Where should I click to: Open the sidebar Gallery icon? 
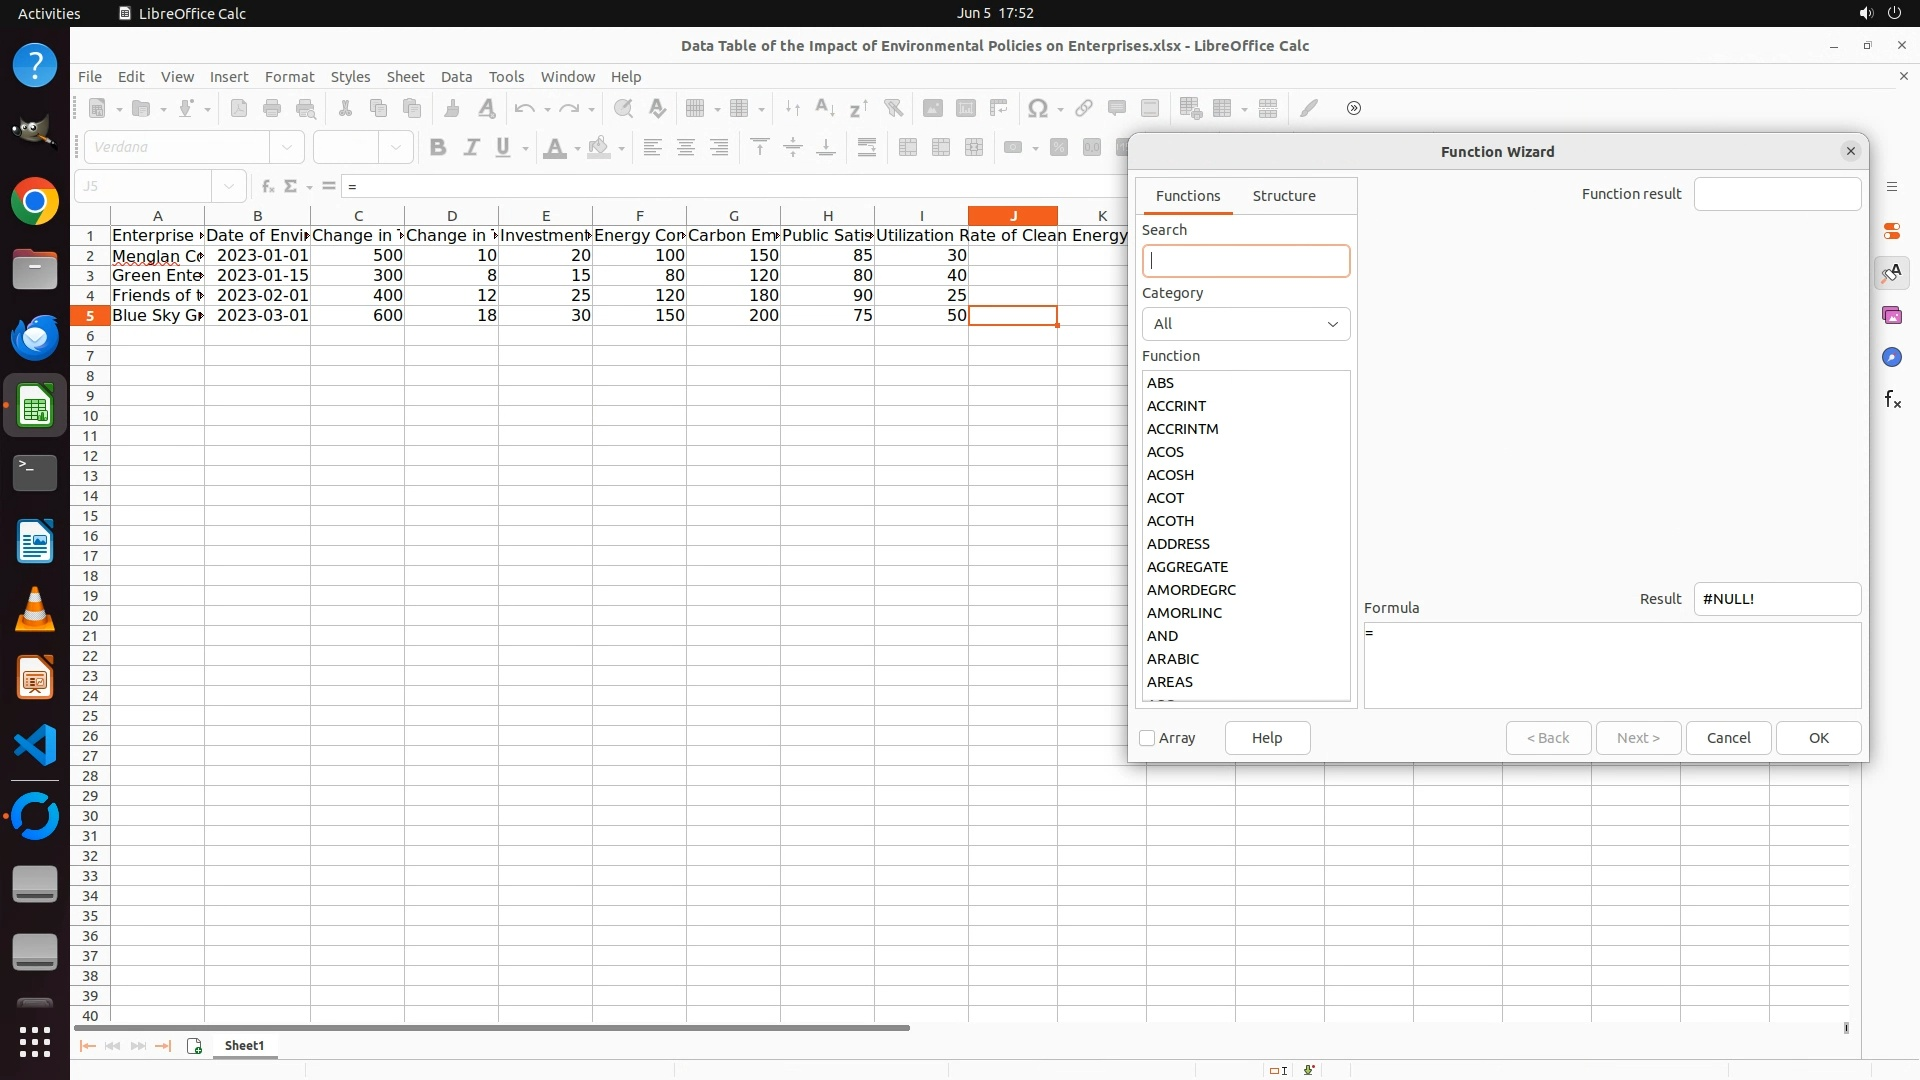[x=1892, y=316]
